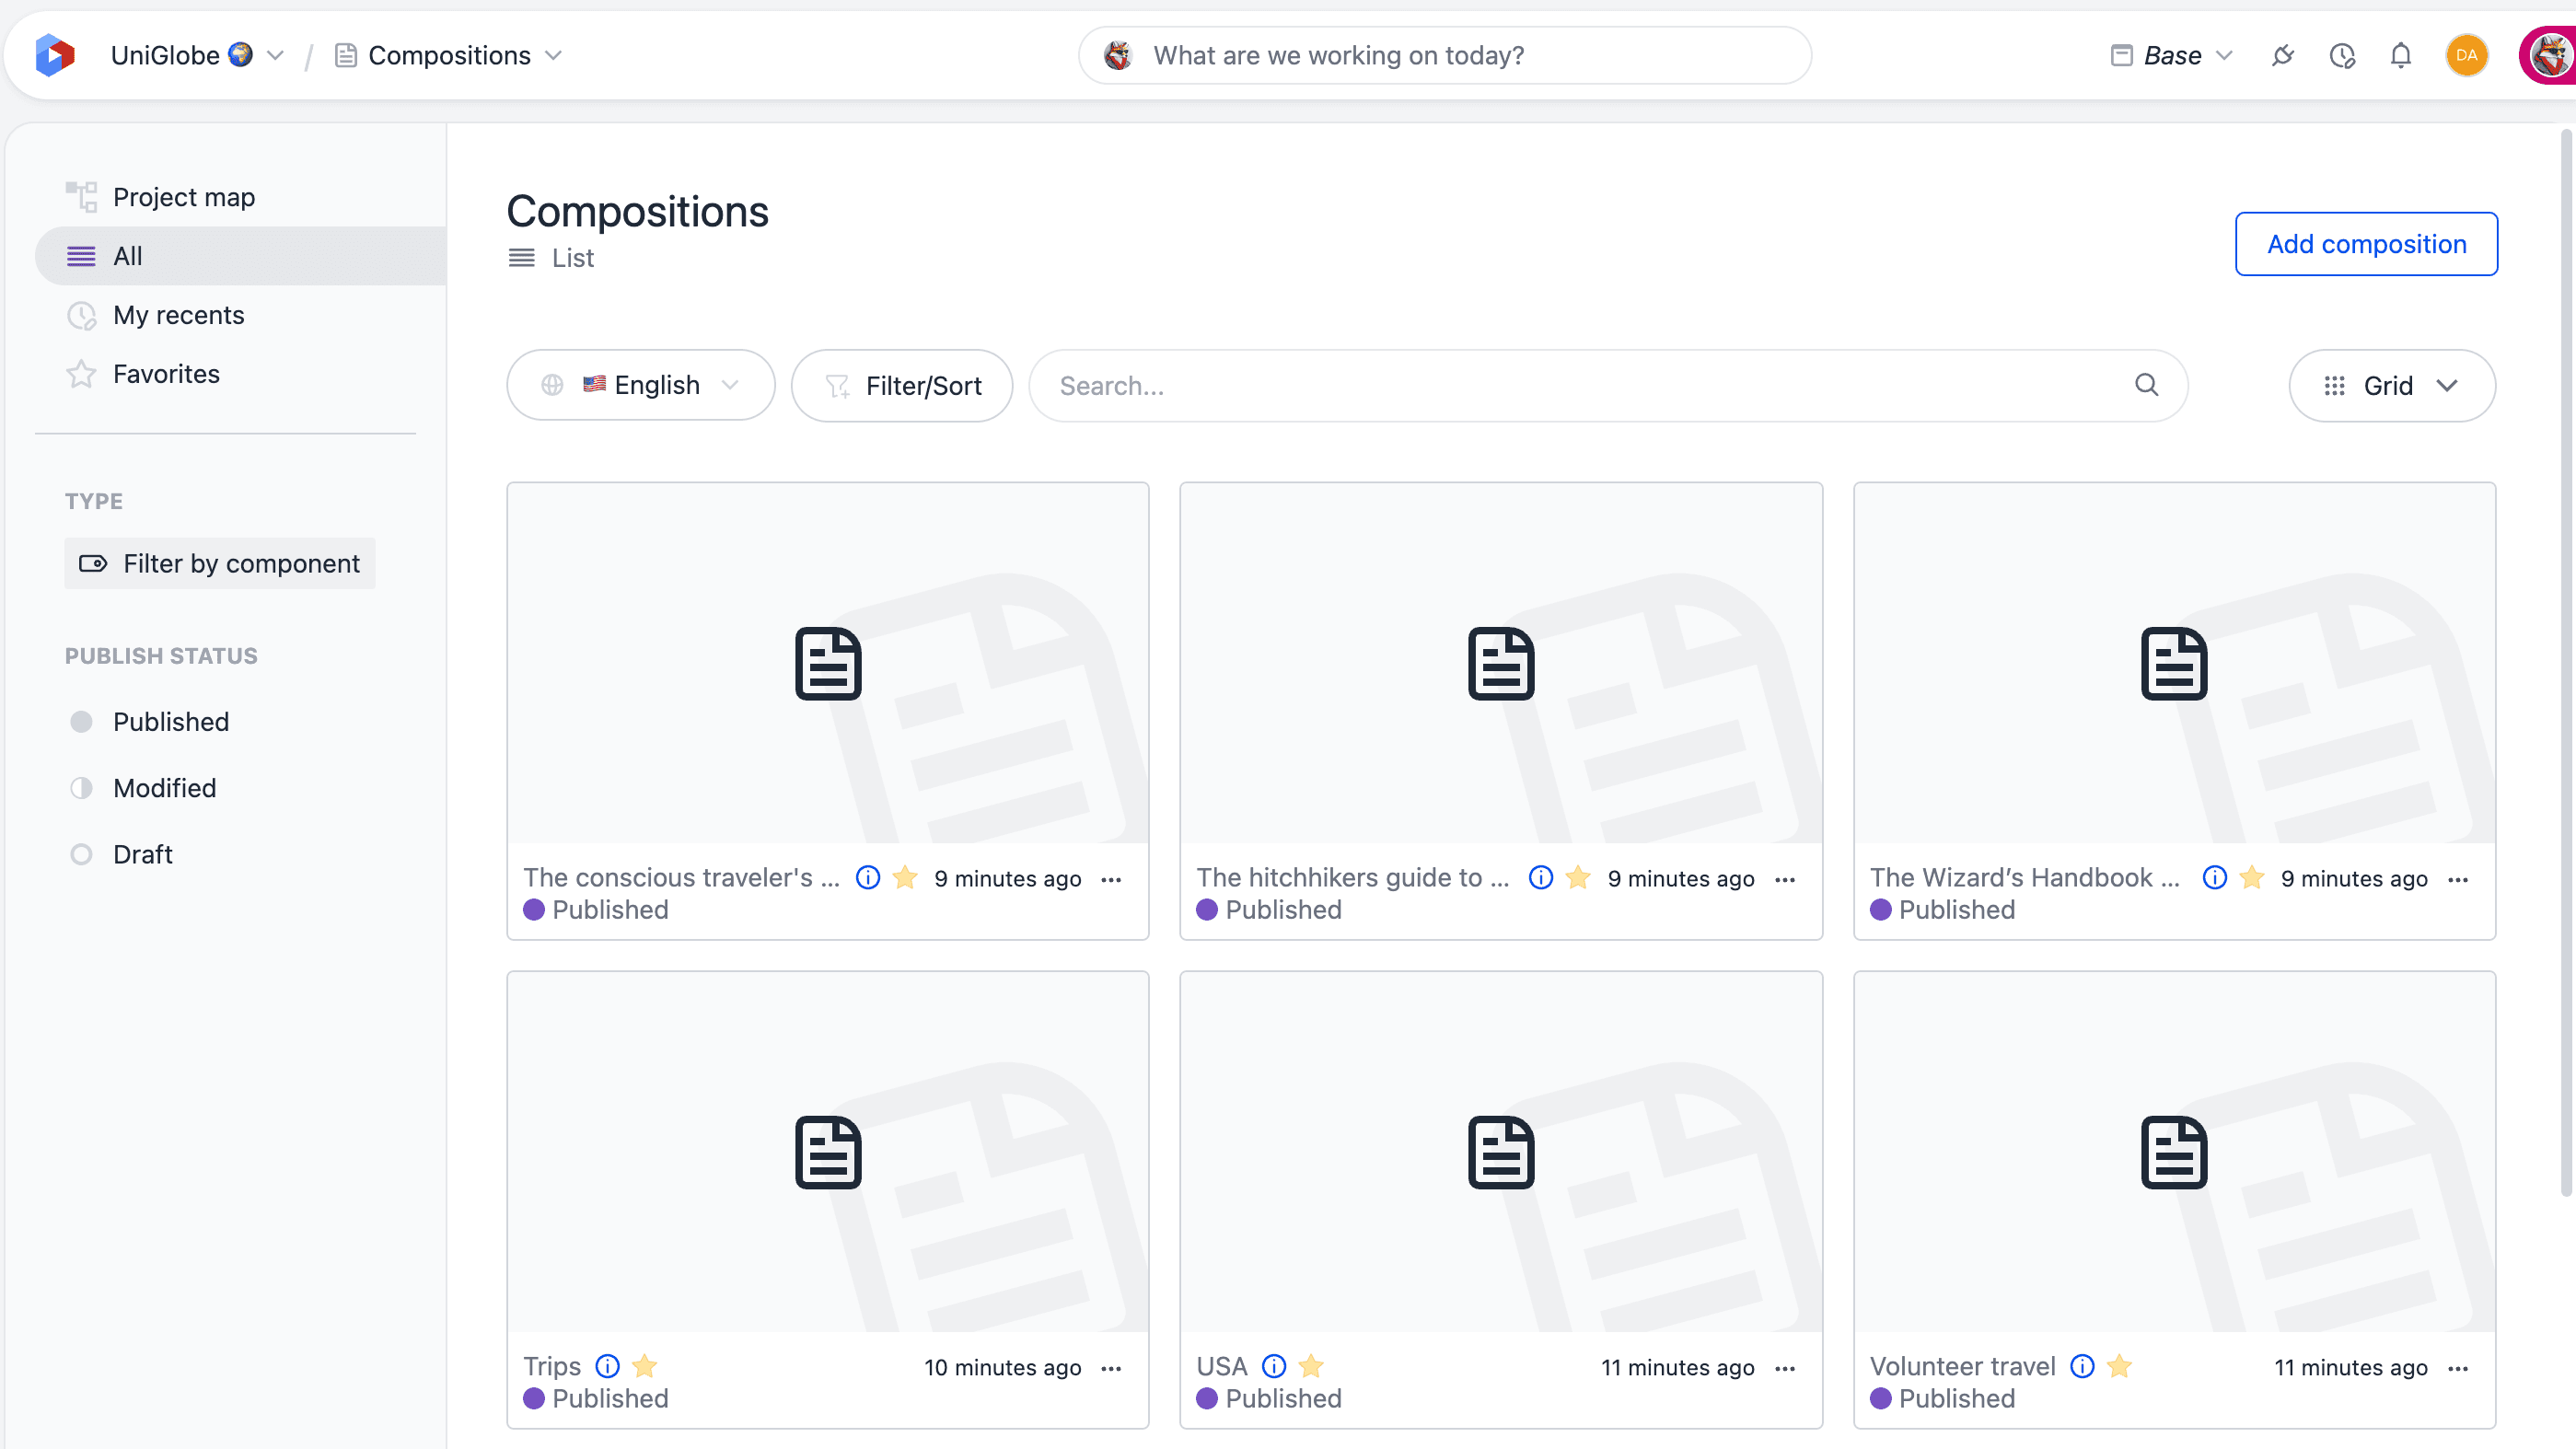2576x1449 pixels.
Task: Click the Volunteer travel title text
Action: [1962, 1366]
